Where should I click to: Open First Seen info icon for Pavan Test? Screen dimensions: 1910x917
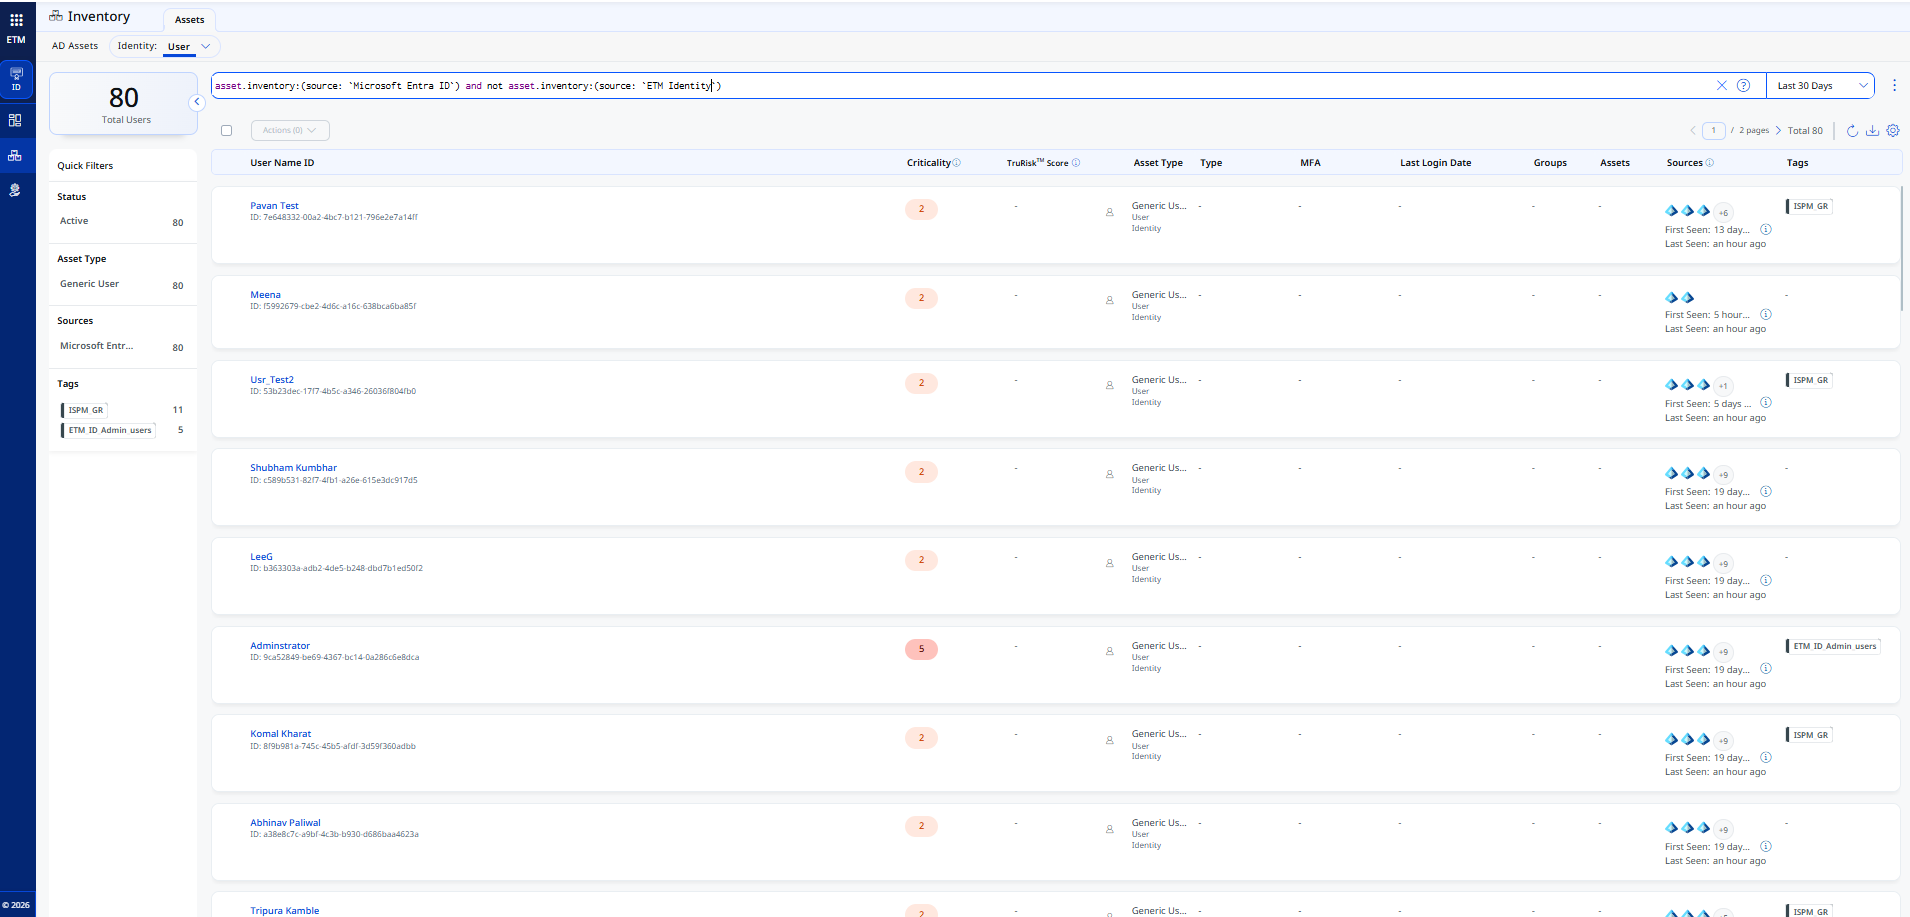(1766, 229)
